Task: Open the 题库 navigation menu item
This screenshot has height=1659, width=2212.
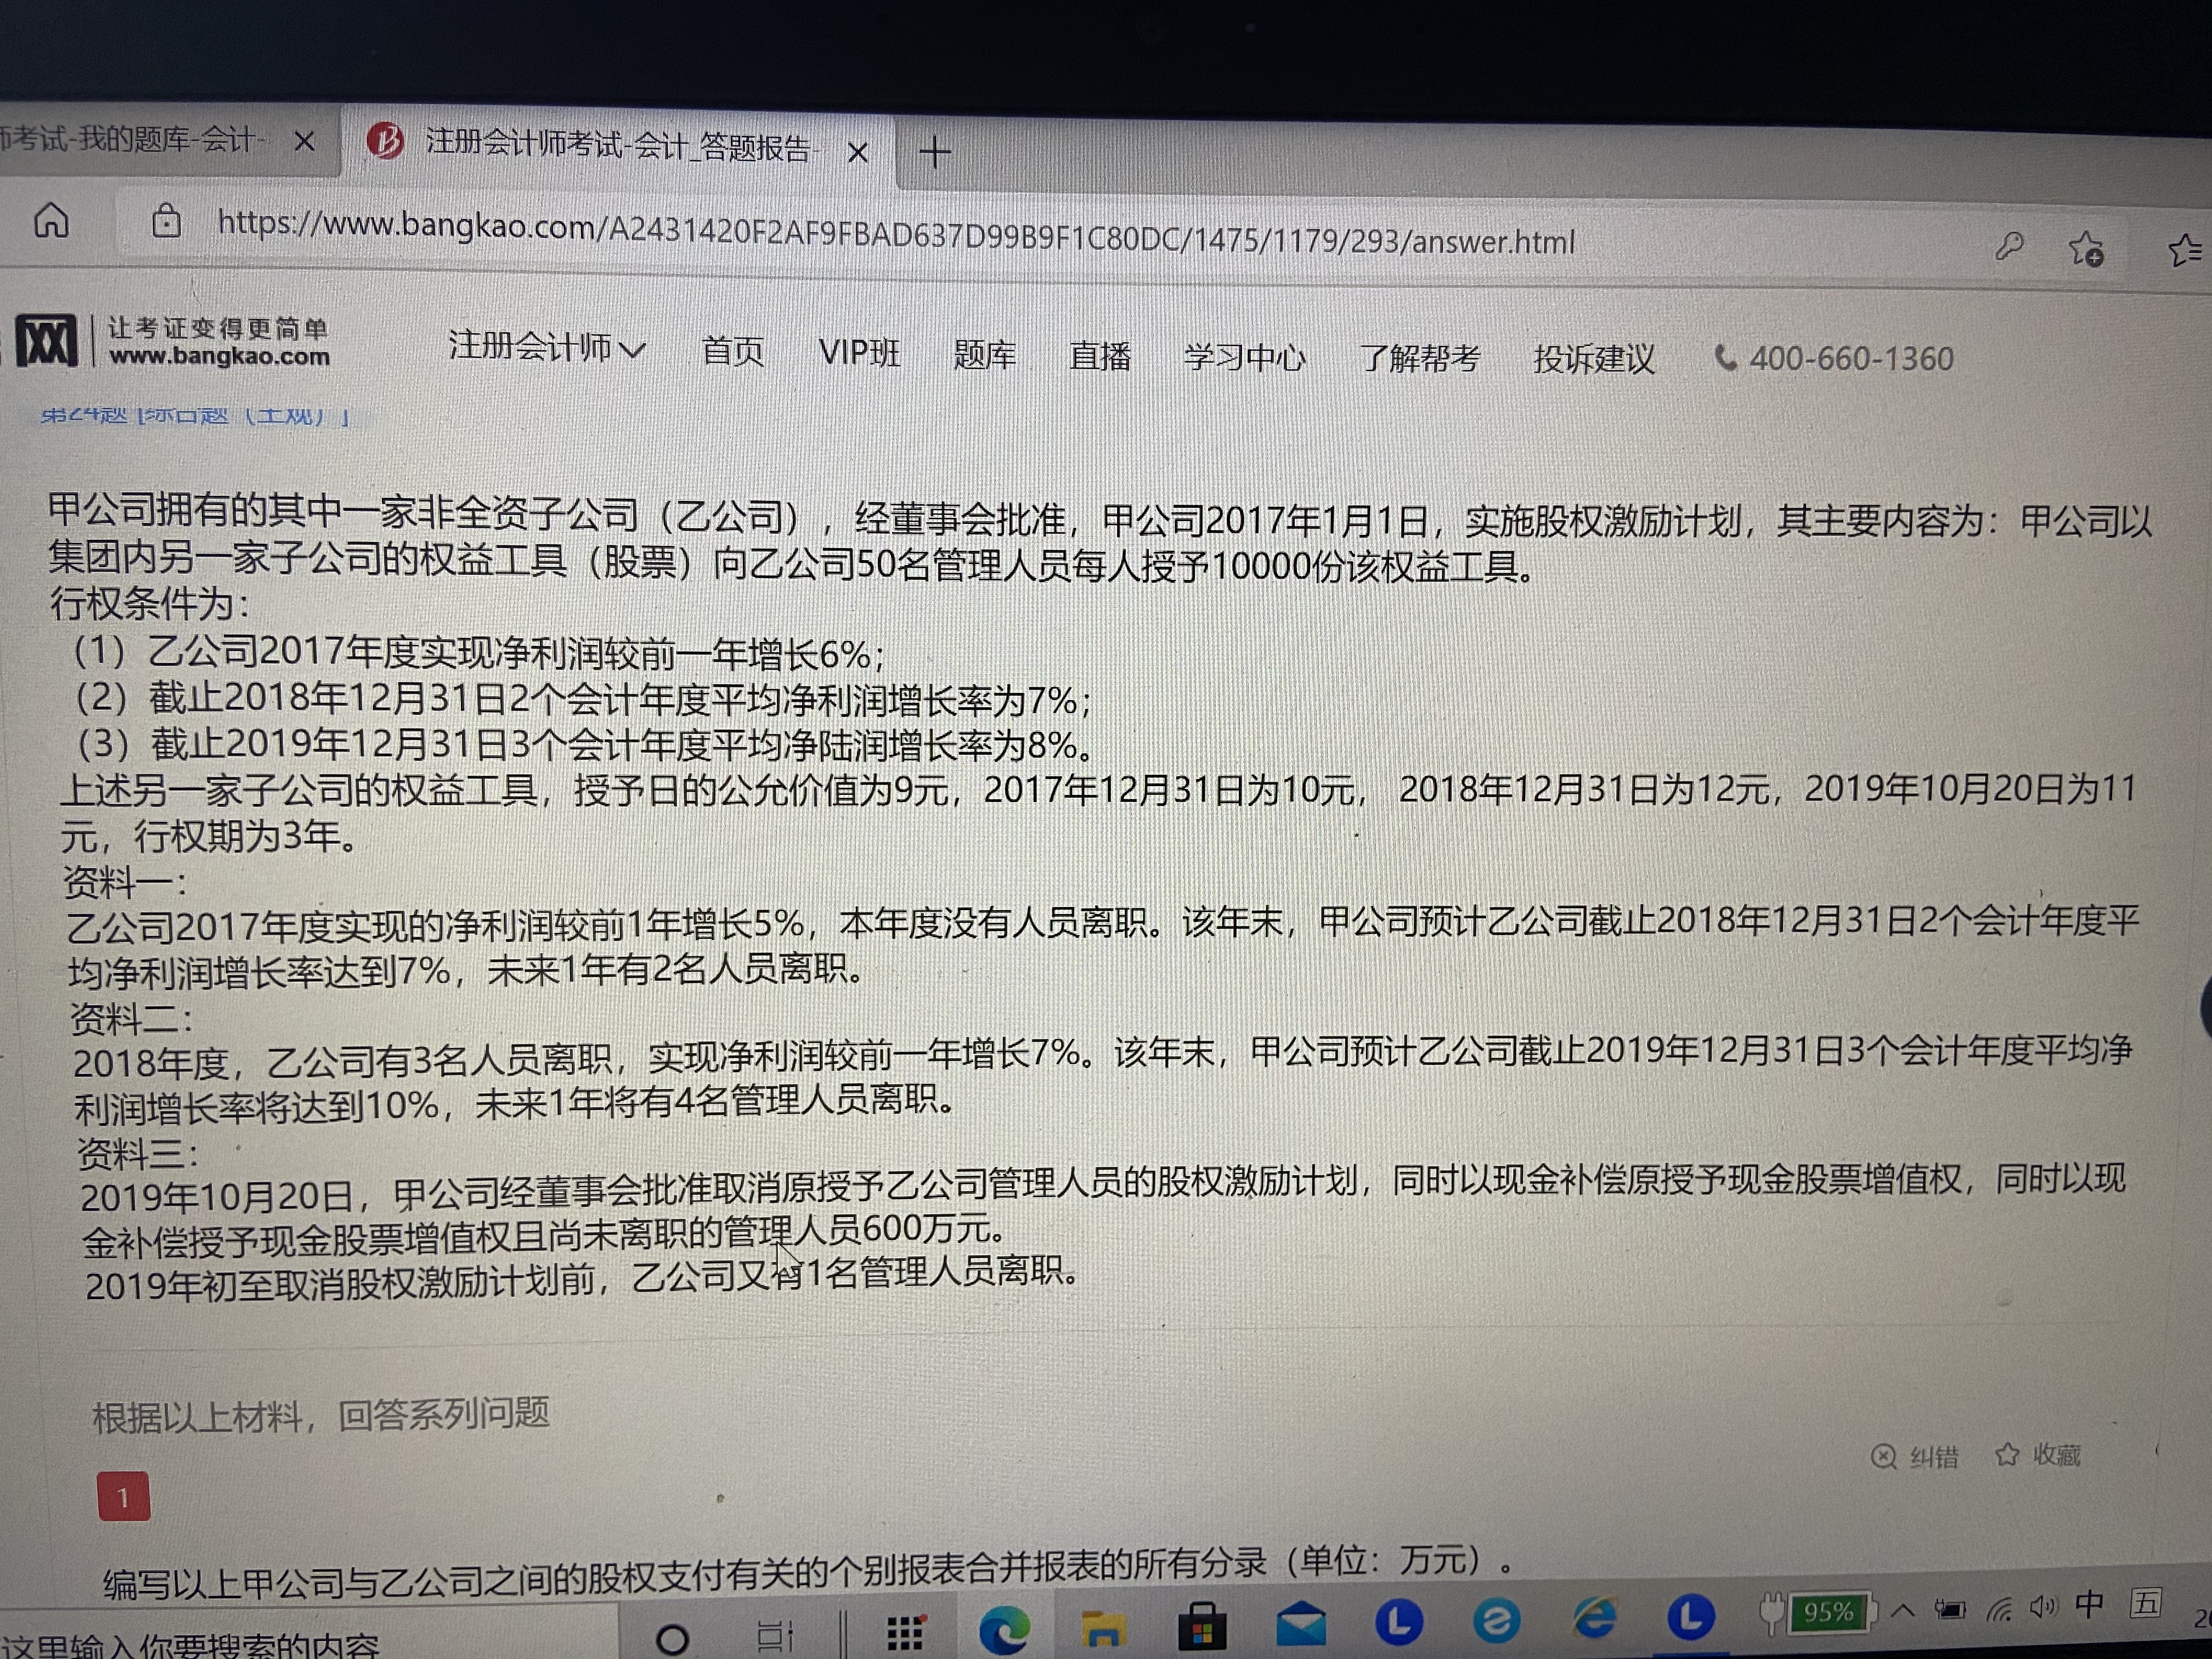Action: 984,354
